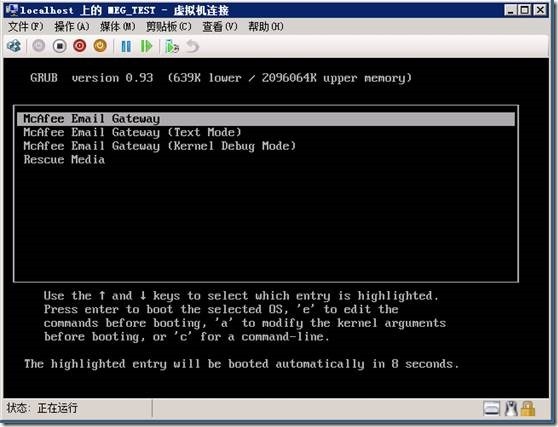This screenshot has width=558, height=427.
Task: Close the virtual machine connection window
Action: click(540, 10)
